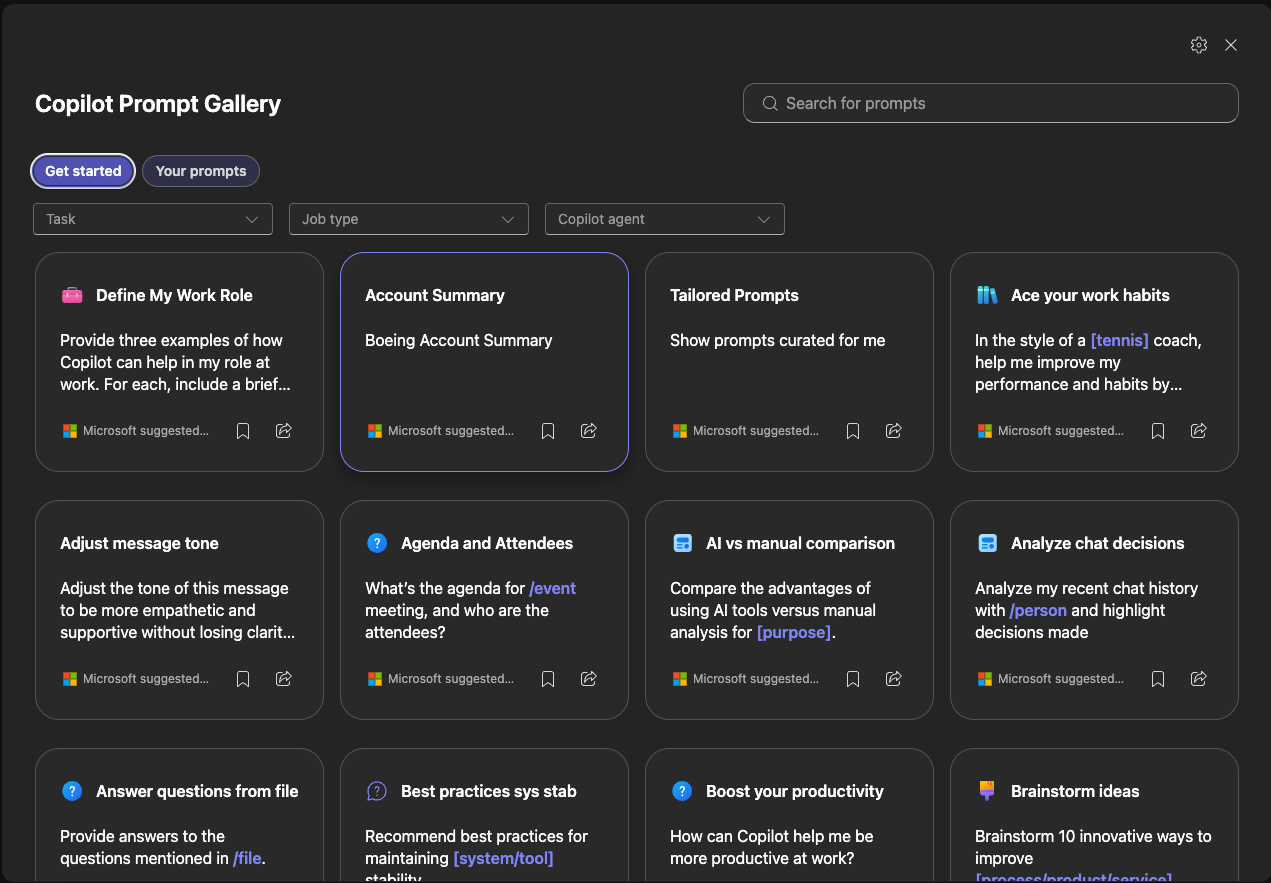Image resolution: width=1271 pixels, height=883 pixels.
Task: Click the Answer questions from file title
Action: coord(197,791)
